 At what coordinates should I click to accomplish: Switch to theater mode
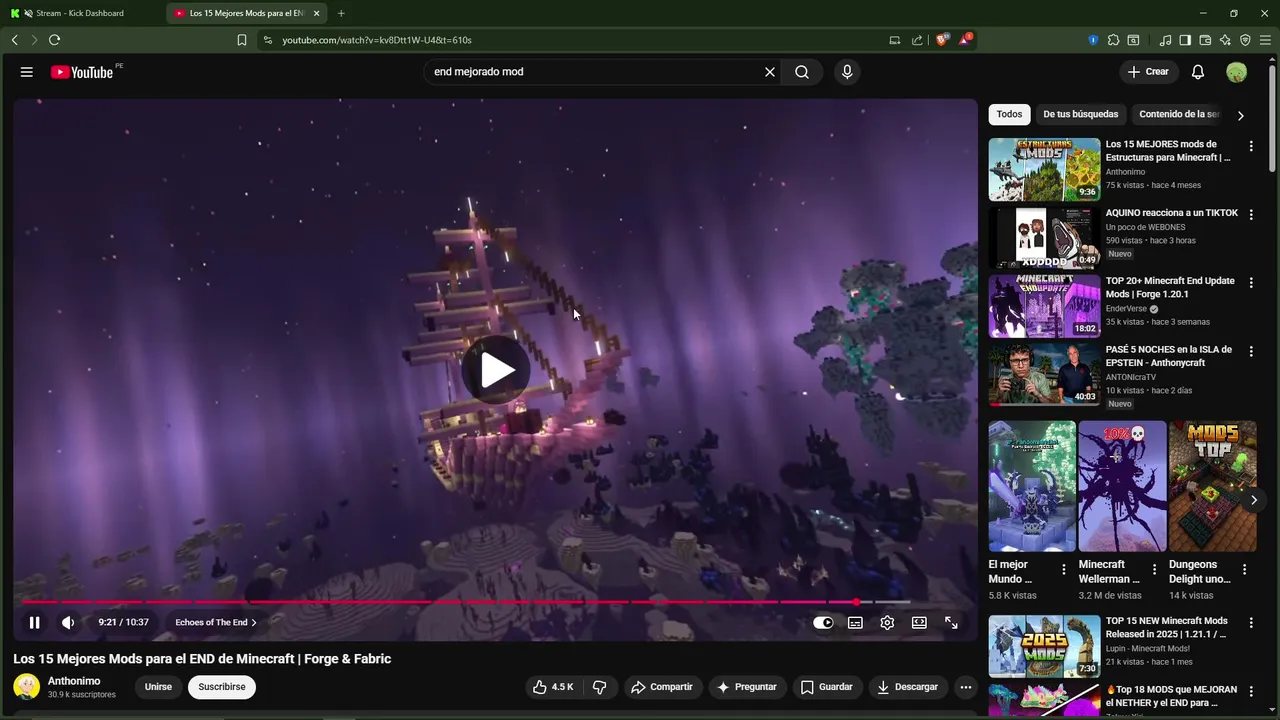pyautogui.click(x=919, y=622)
